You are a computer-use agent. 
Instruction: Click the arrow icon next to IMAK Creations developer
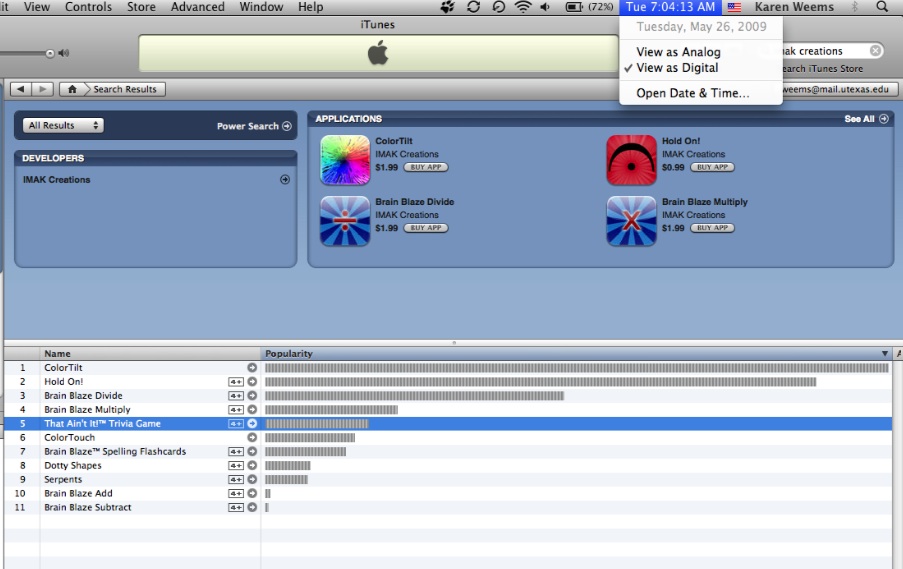click(x=284, y=180)
